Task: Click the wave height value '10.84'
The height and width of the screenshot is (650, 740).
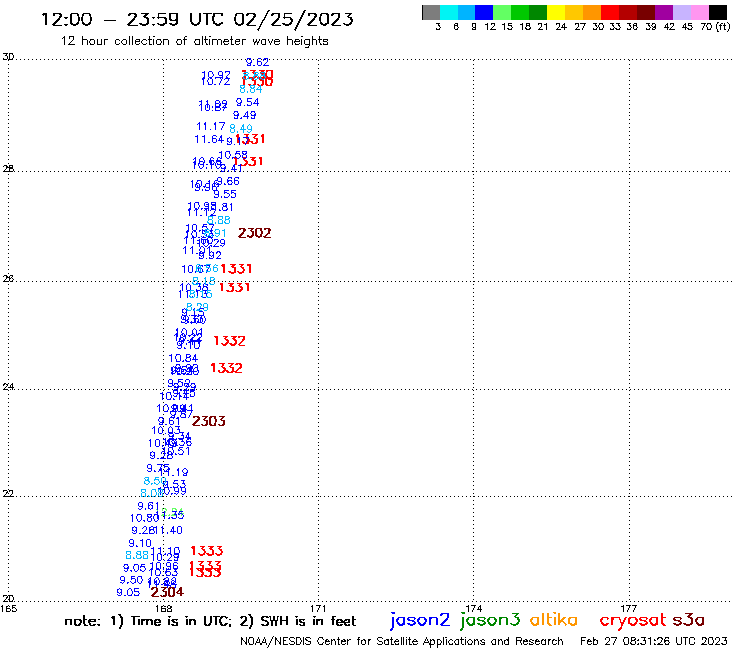Action: click(x=183, y=358)
